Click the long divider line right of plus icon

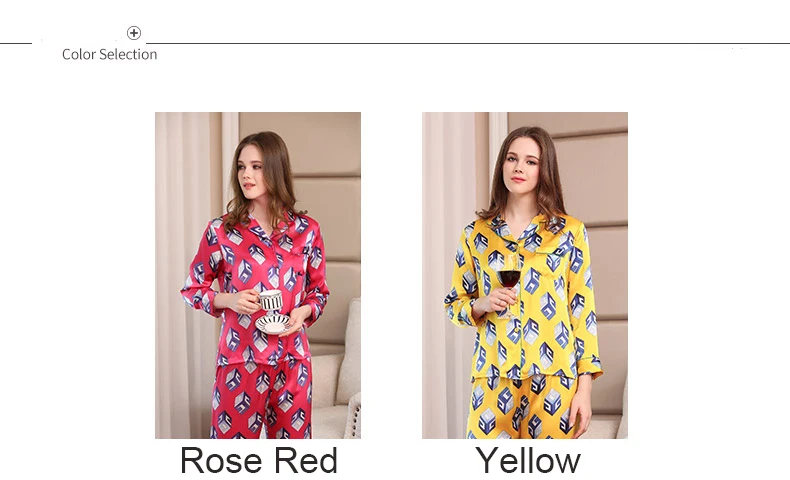(x=468, y=43)
